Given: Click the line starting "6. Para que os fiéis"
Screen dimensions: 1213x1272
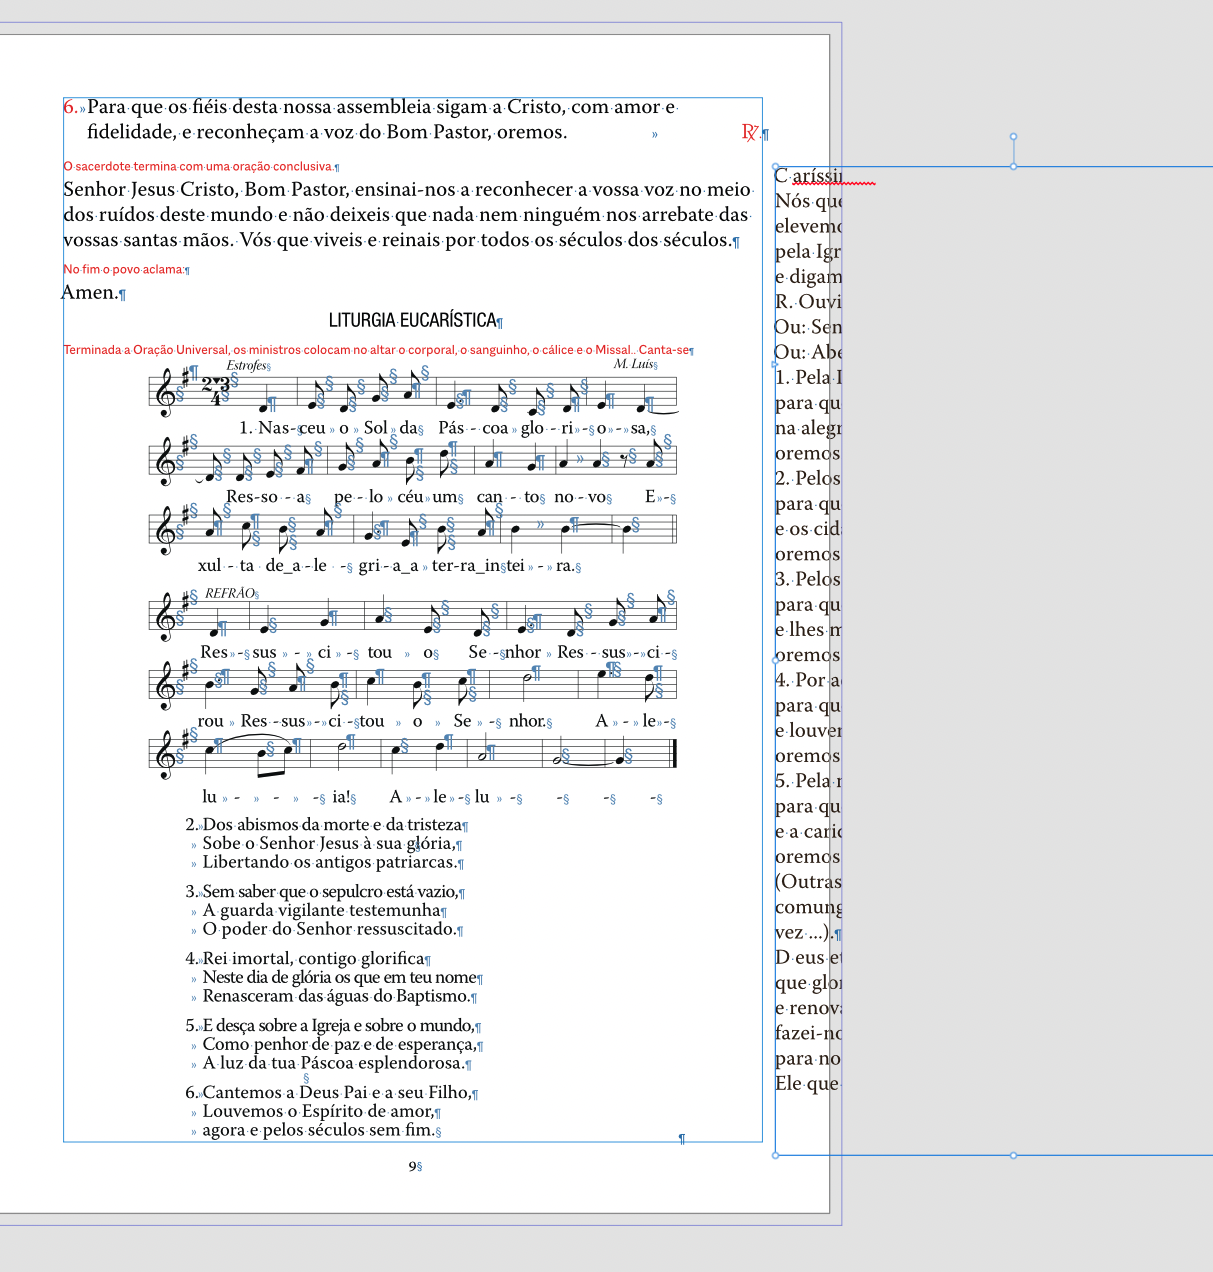Looking at the screenshot, I should point(370,107).
